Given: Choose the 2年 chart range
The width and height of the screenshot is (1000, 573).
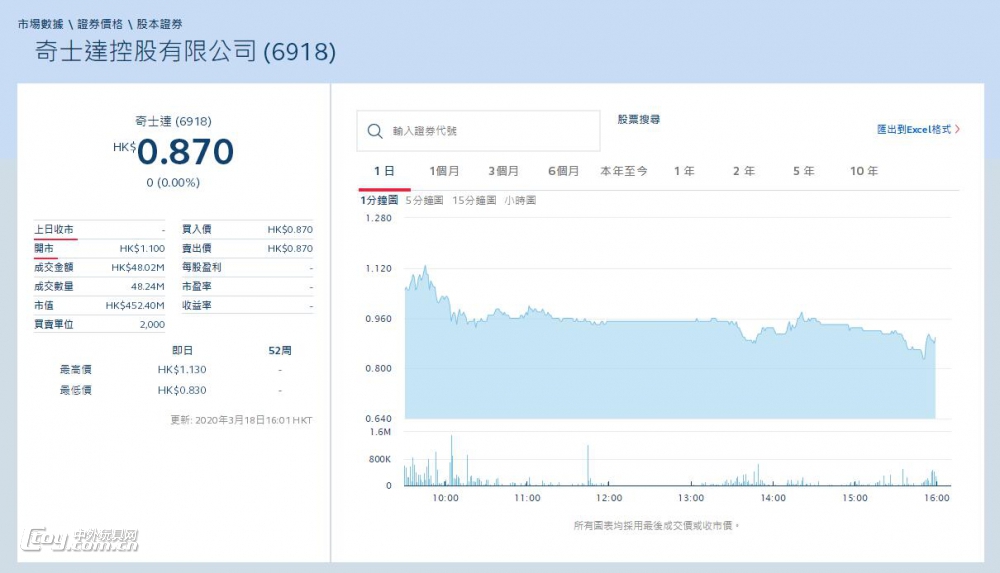Looking at the screenshot, I should 743,171.
